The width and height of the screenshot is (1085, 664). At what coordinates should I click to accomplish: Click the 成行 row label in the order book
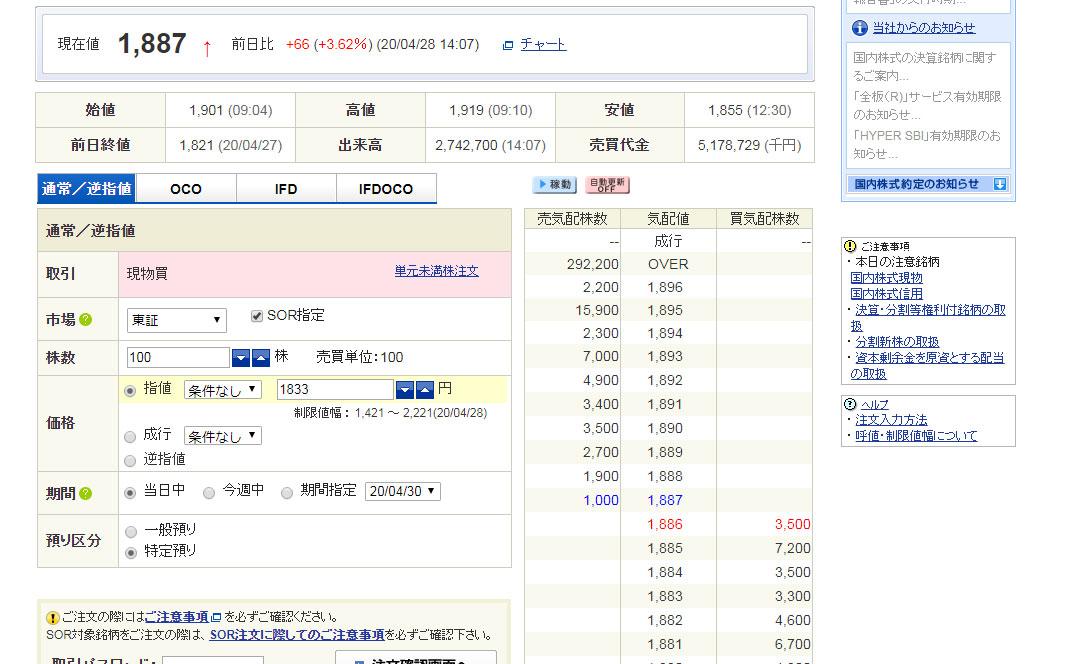668,241
